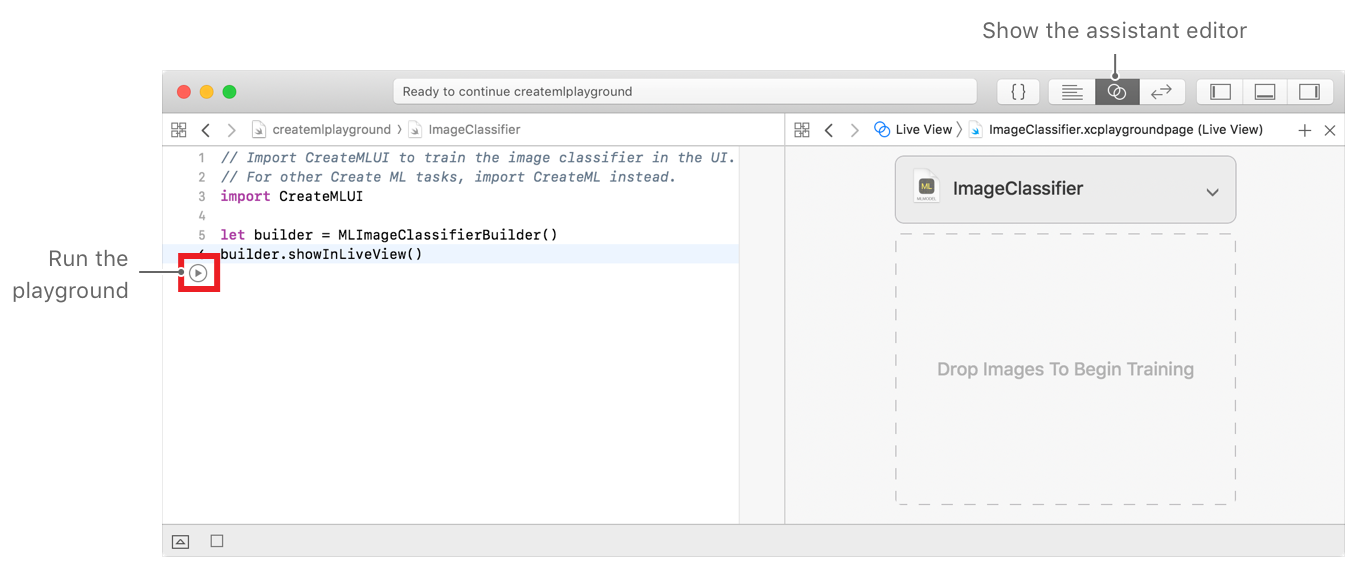Image resolution: width=1357 pixels, height=569 pixels.
Task: Run the playground with play button
Action: (198, 272)
